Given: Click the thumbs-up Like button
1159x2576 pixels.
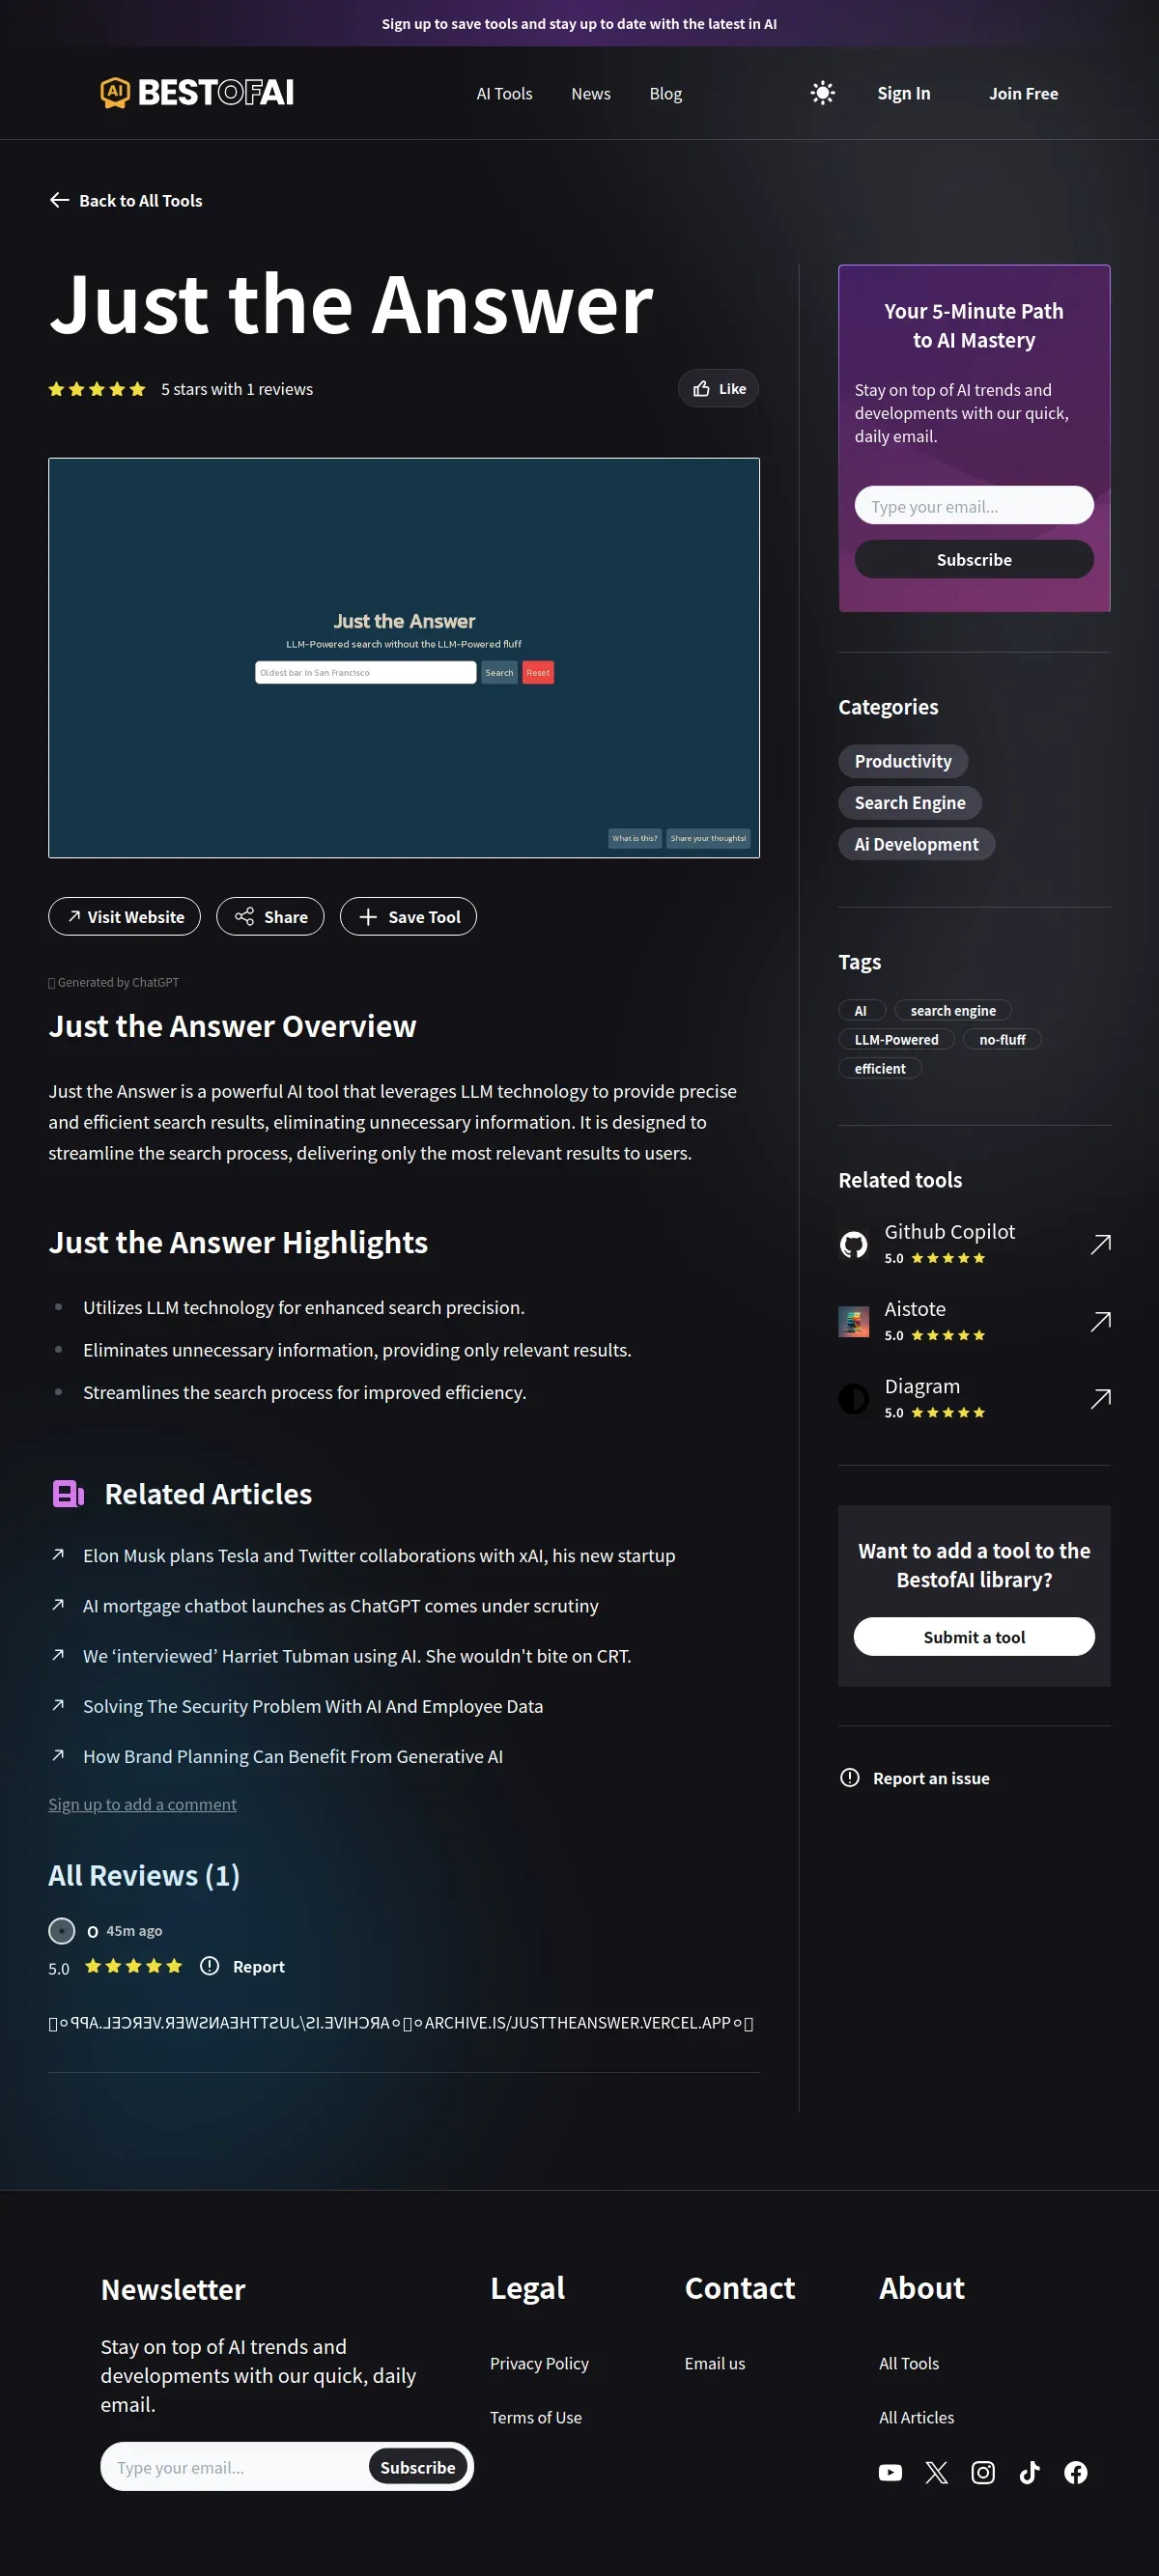Looking at the screenshot, I should point(718,389).
